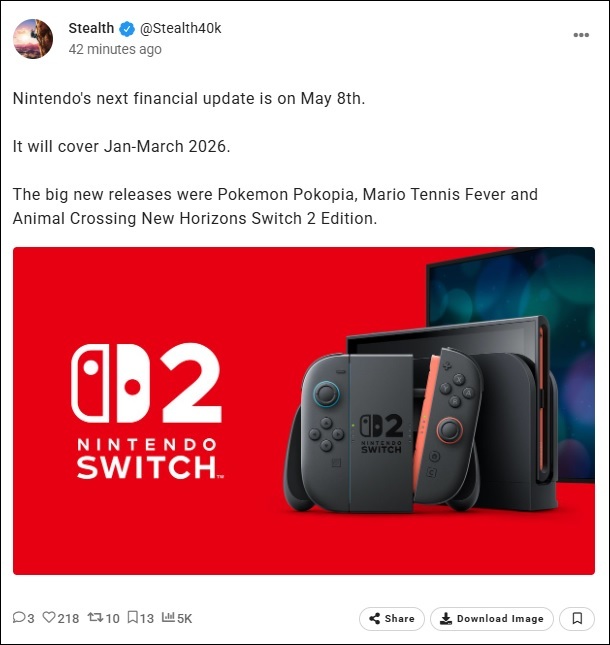Click the blue verified badge icon
Screen dimensions: 610x645
click(127, 29)
